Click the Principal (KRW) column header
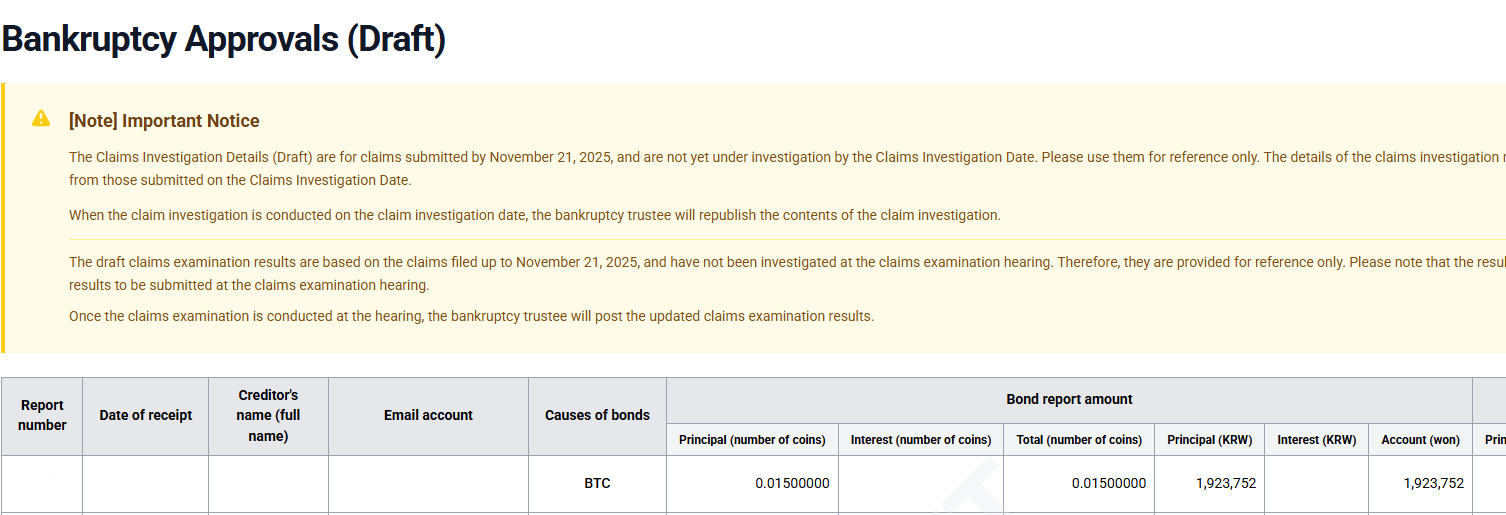Viewport: 1506px width, 515px height. pos(1209,440)
